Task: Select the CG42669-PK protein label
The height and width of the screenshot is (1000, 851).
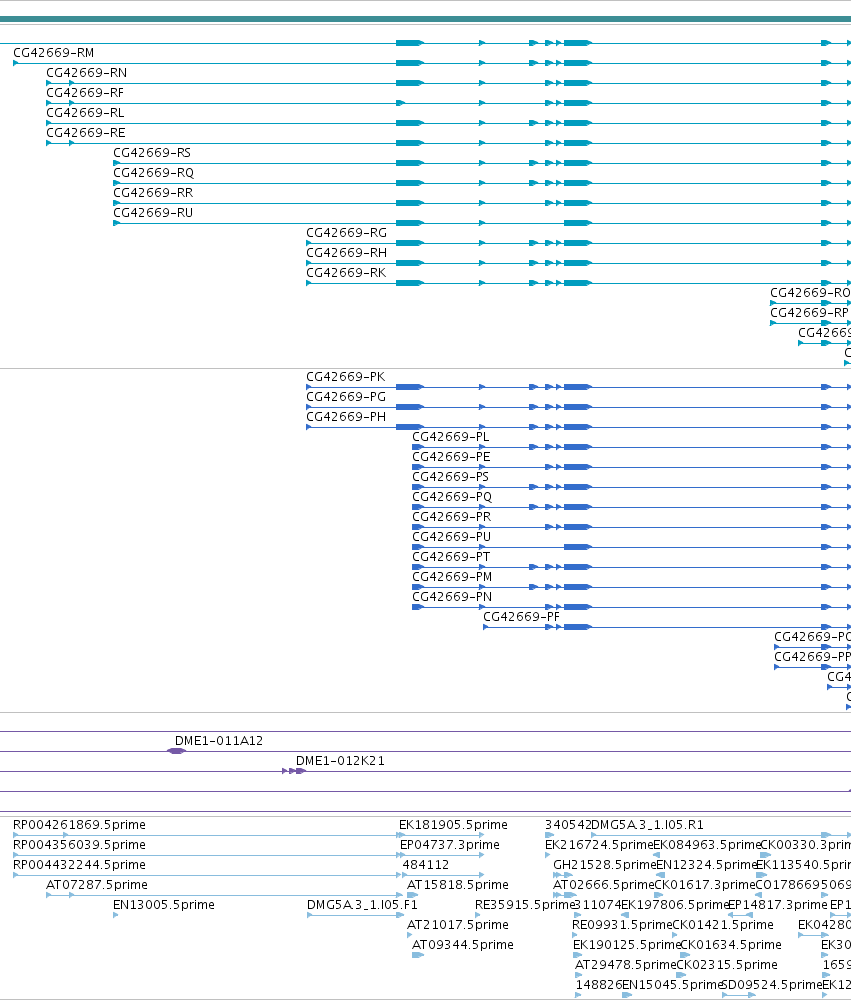Action: click(345, 377)
